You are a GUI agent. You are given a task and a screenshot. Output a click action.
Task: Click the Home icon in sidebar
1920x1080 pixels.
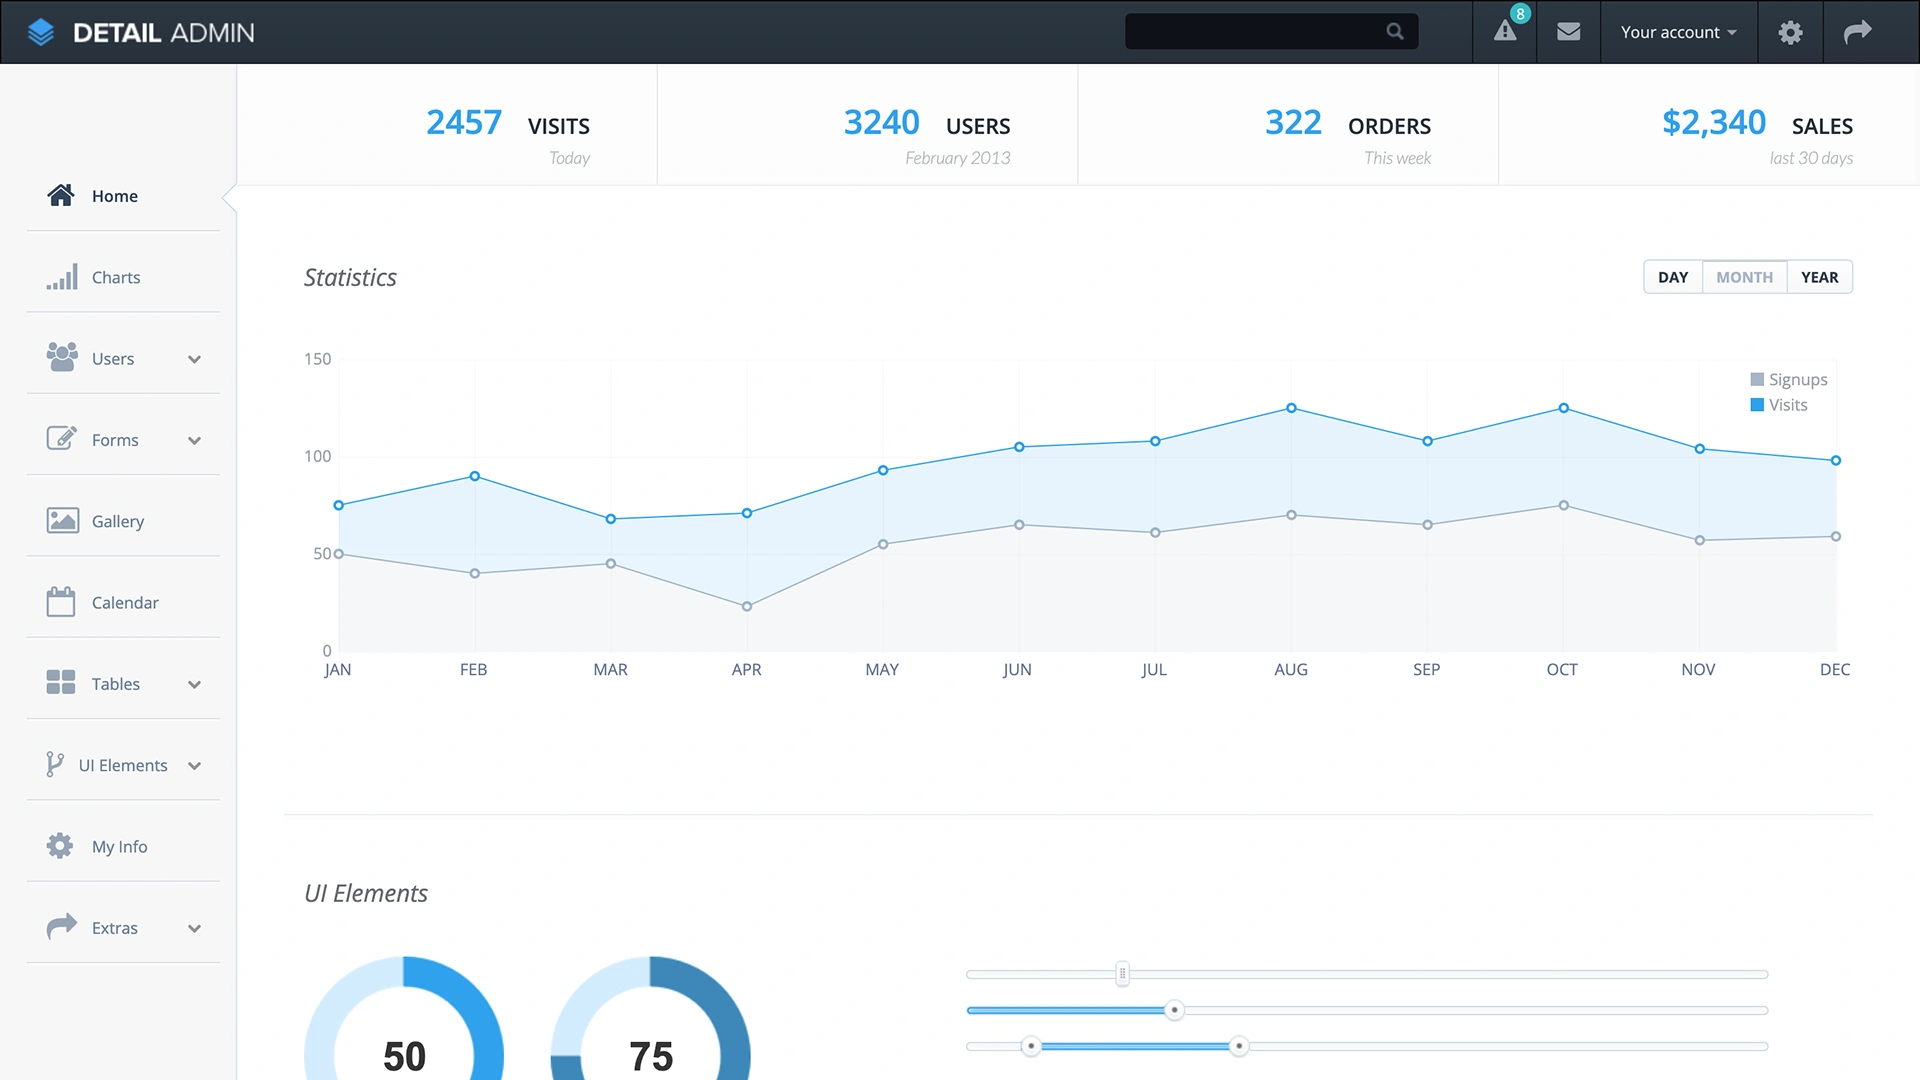62,195
